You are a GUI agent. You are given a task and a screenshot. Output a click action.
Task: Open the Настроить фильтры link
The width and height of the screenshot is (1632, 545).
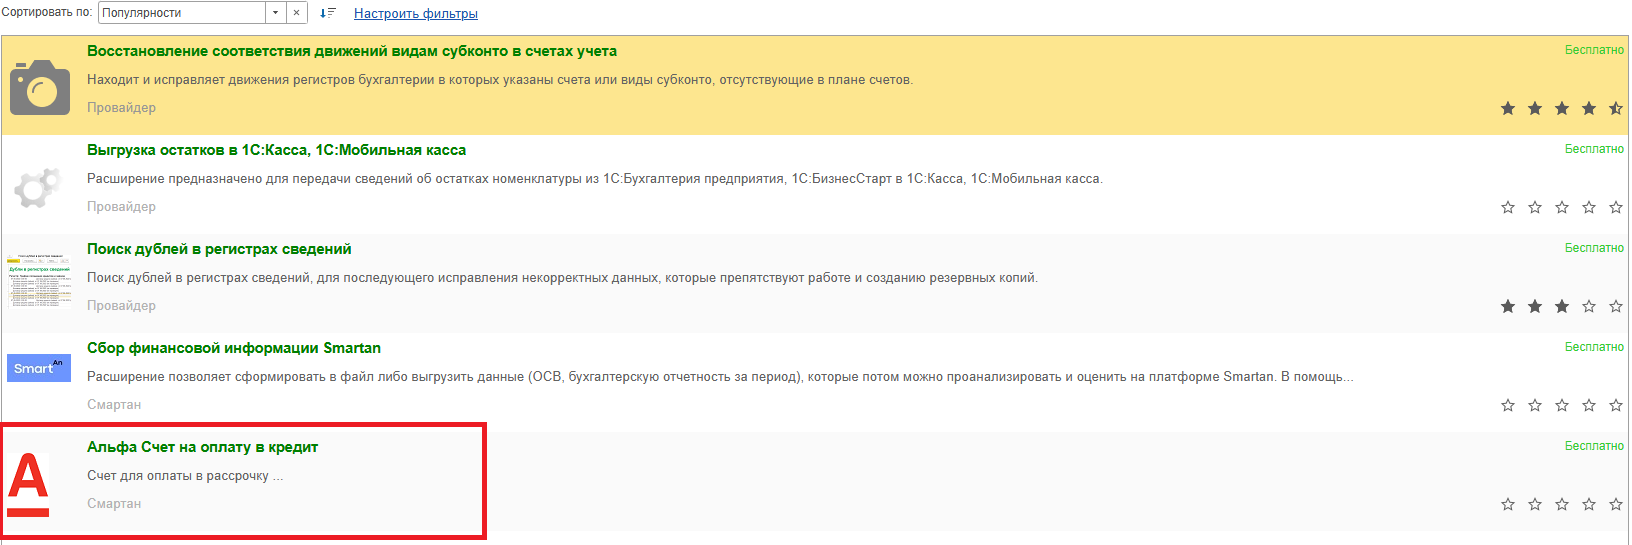click(416, 14)
